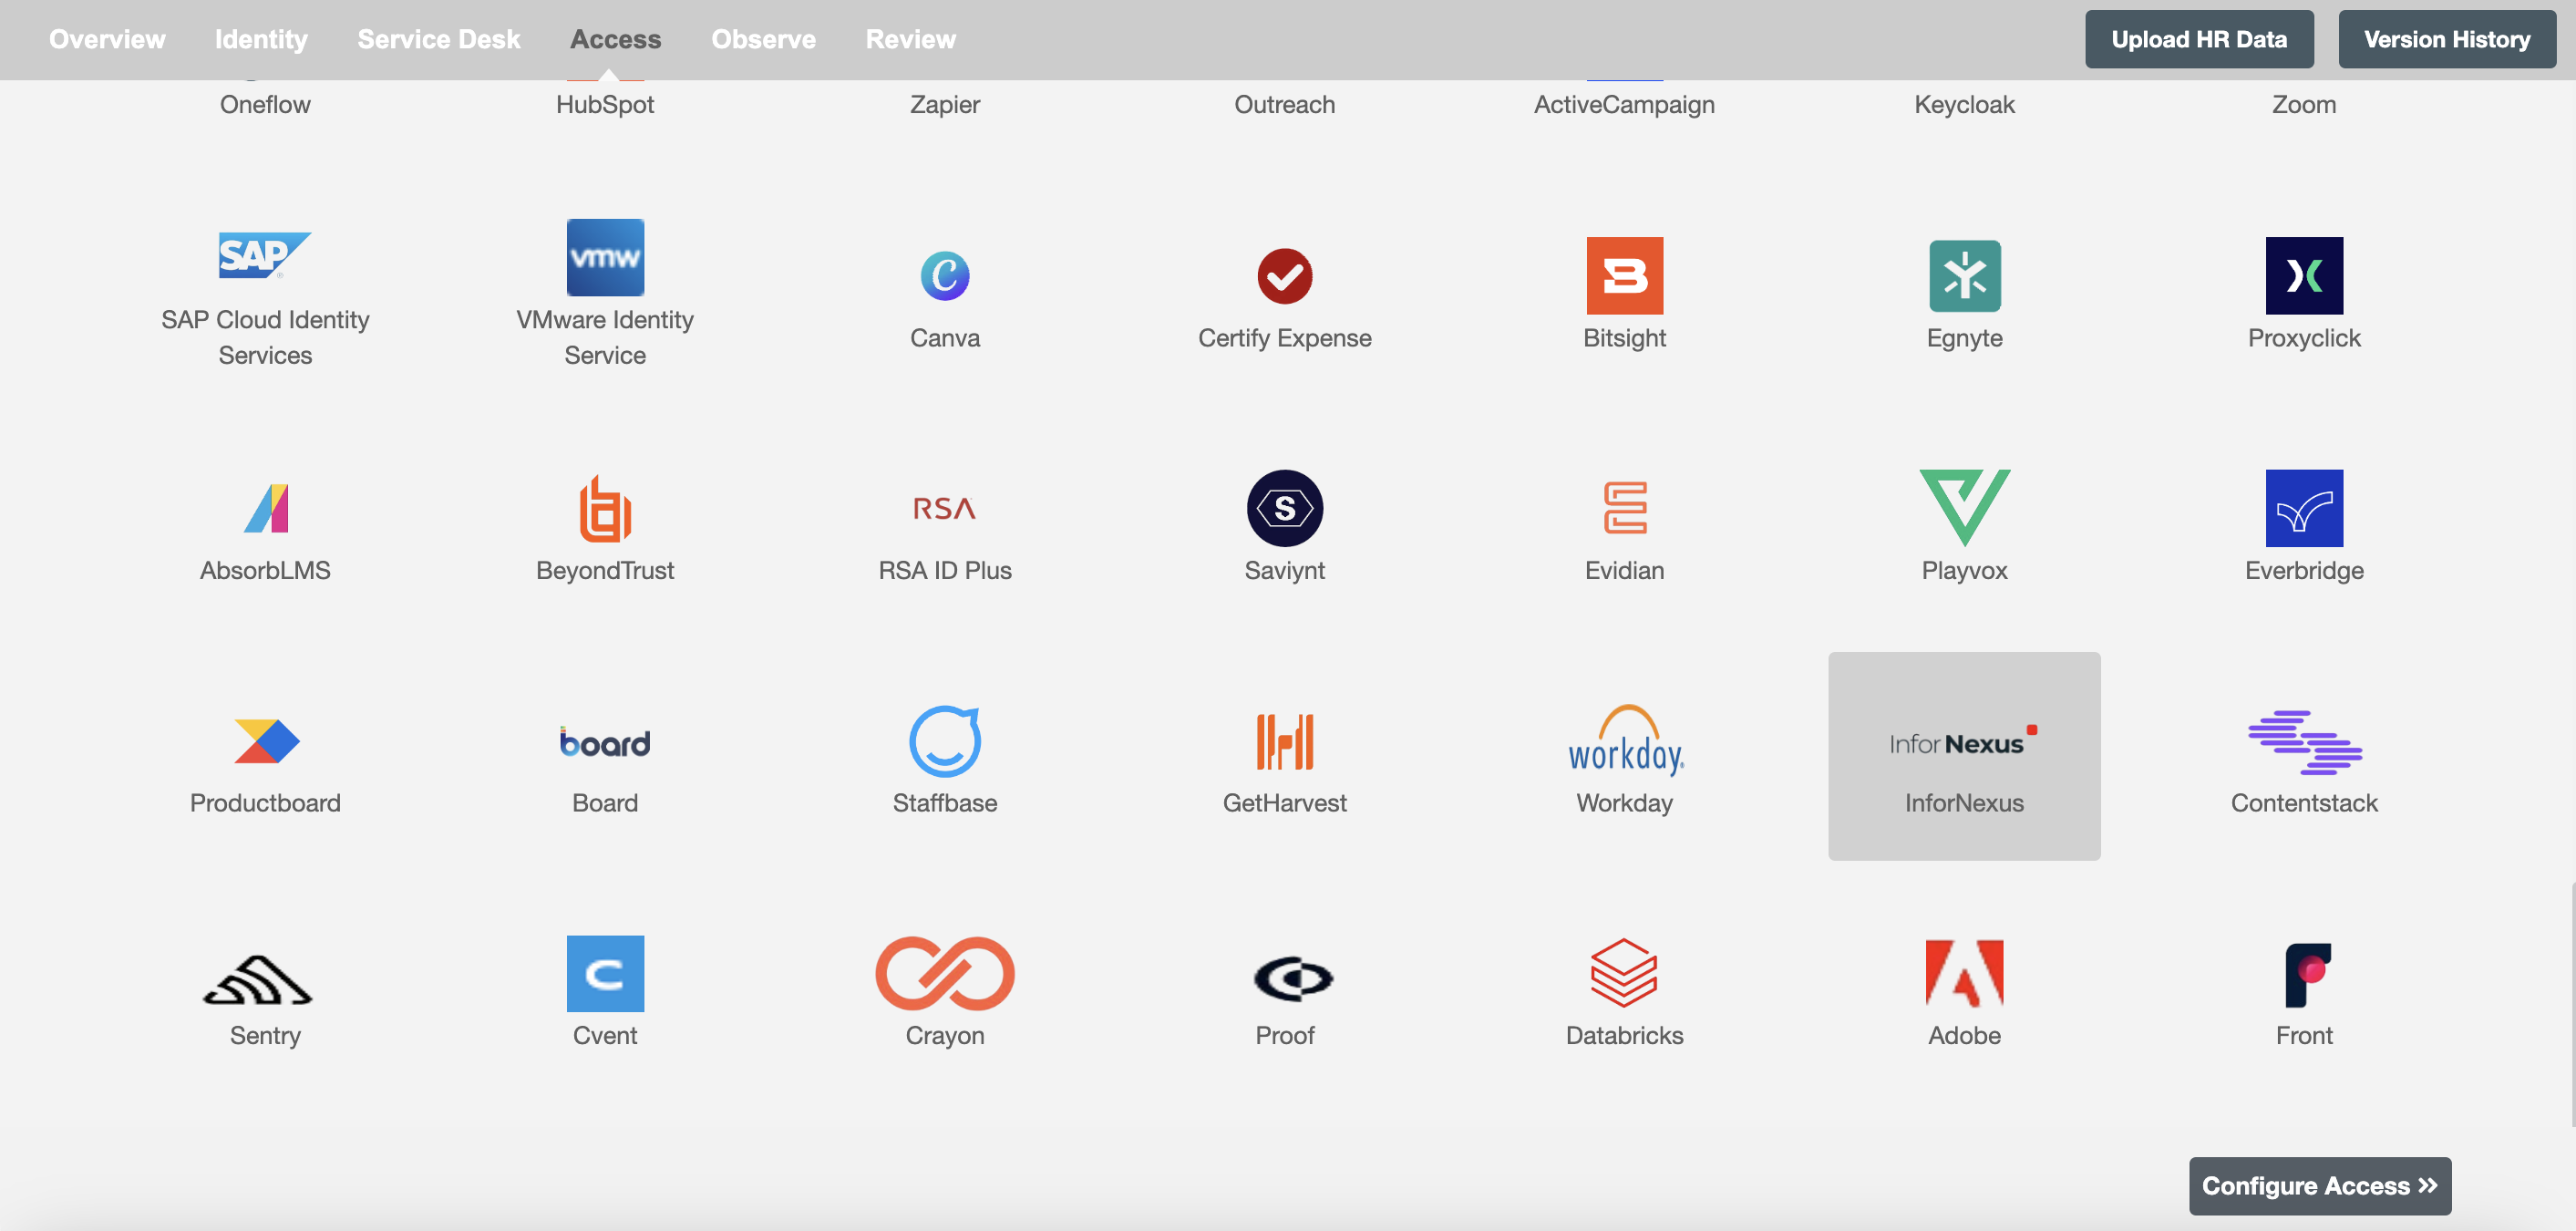The height and width of the screenshot is (1231, 2576).
Task: Click the Upload HR Data button
Action: pyautogui.click(x=2200, y=37)
